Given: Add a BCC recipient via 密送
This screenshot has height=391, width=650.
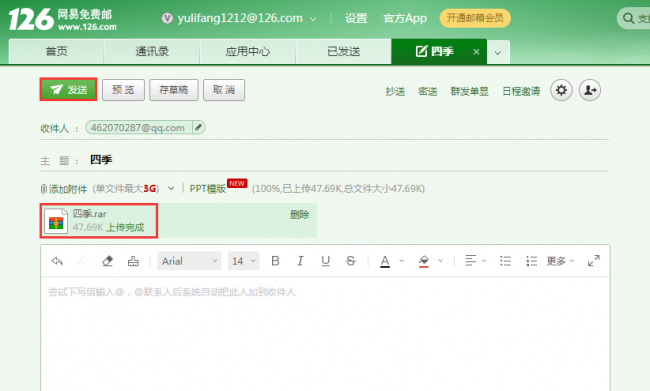Looking at the screenshot, I should point(428,91).
